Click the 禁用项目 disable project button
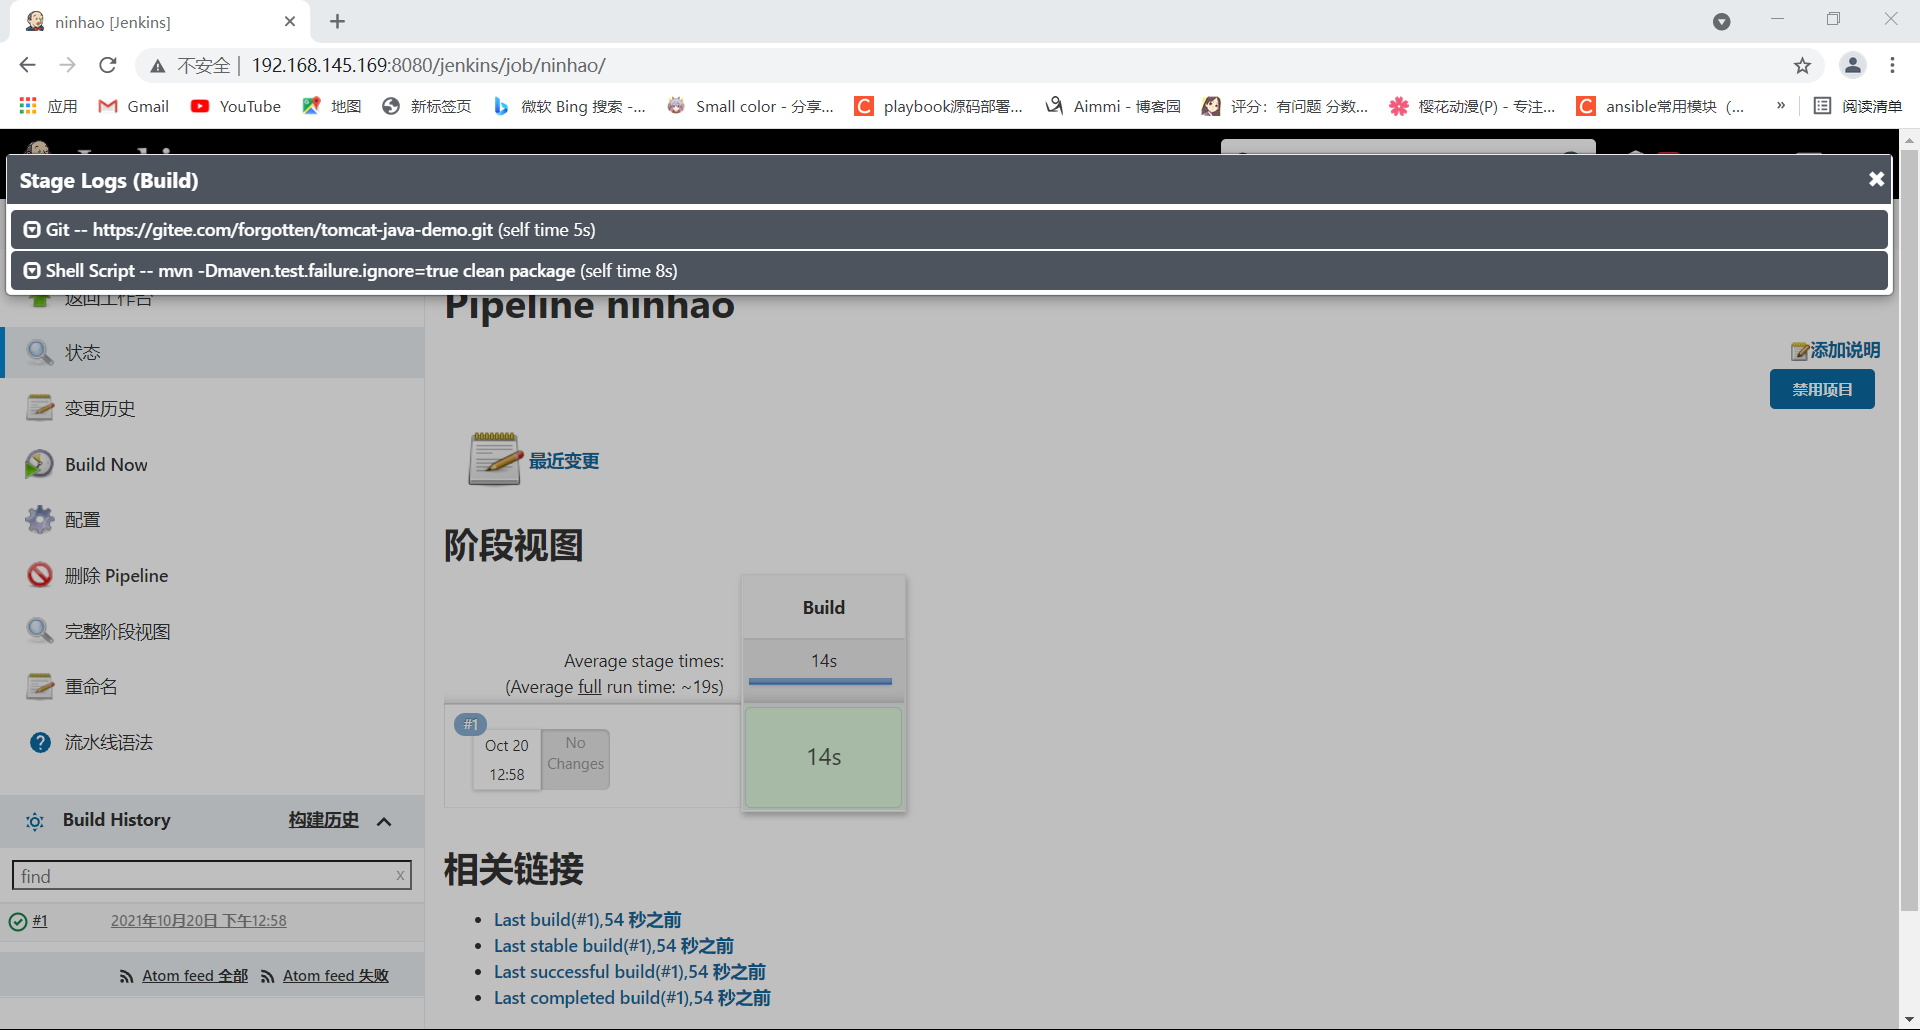Image resolution: width=1920 pixels, height=1030 pixels. (x=1822, y=389)
